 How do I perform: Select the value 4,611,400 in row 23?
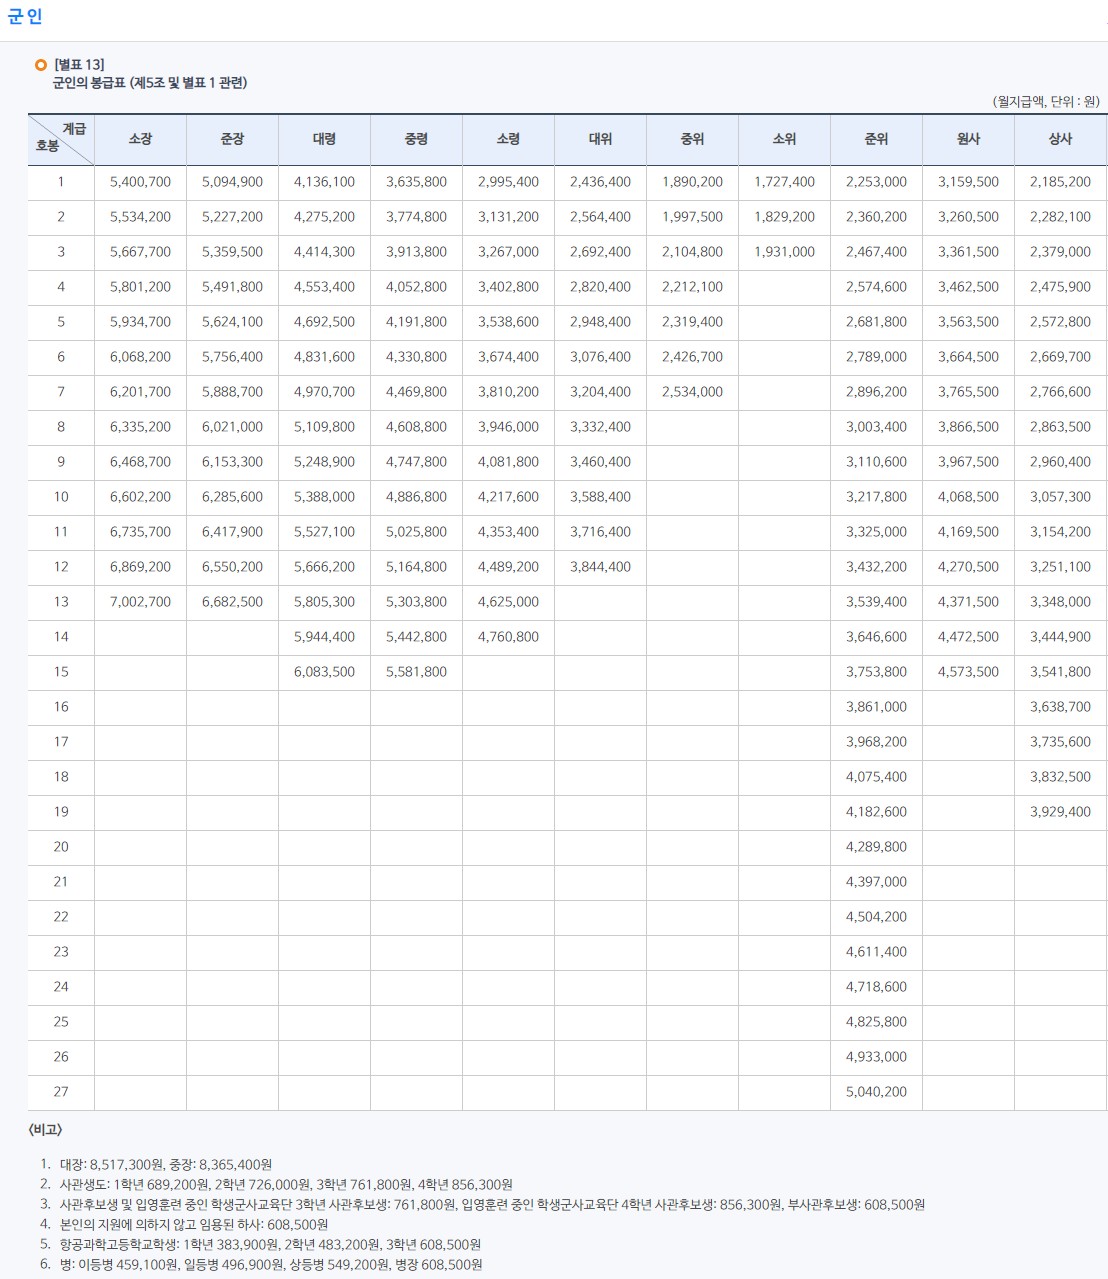tap(876, 952)
